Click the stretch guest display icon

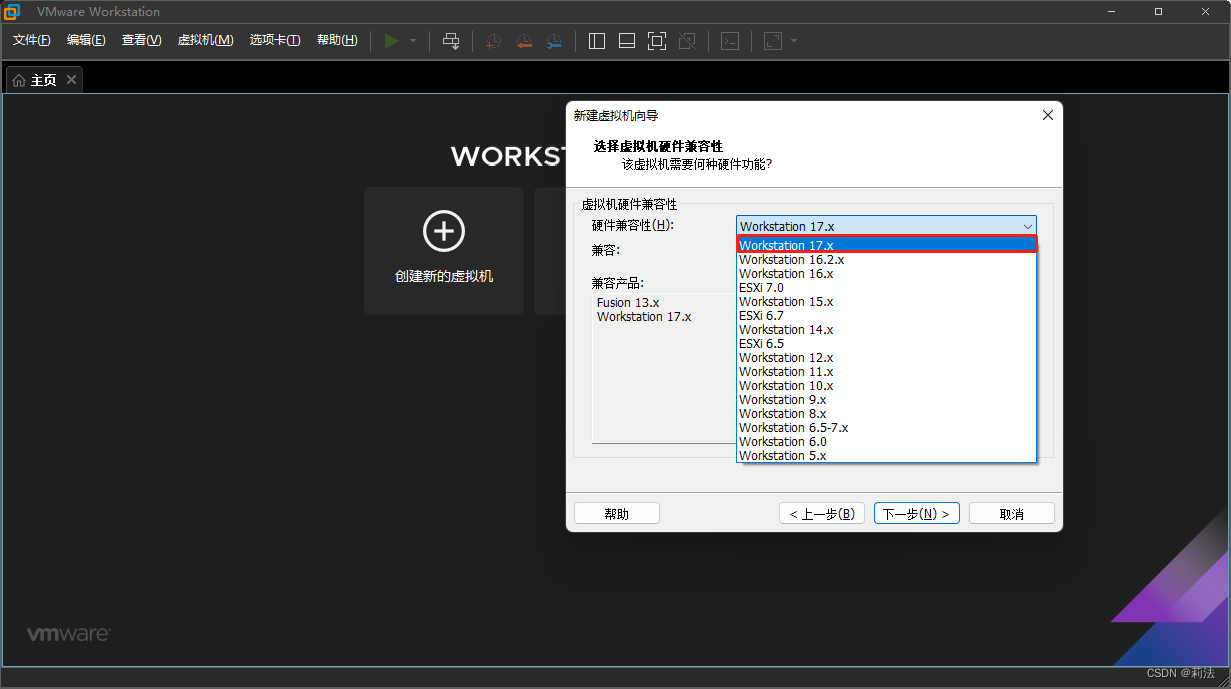tap(773, 41)
